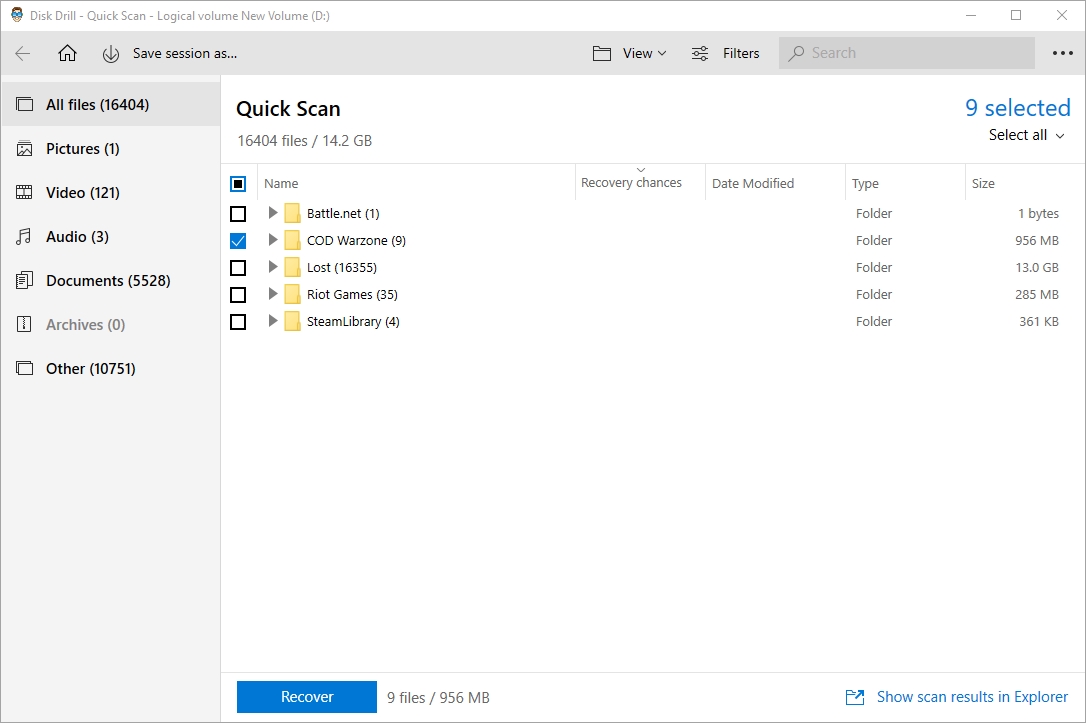Click the '9 files / 956 MB' status text
The image size is (1086, 723).
click(x=438, y=697)
